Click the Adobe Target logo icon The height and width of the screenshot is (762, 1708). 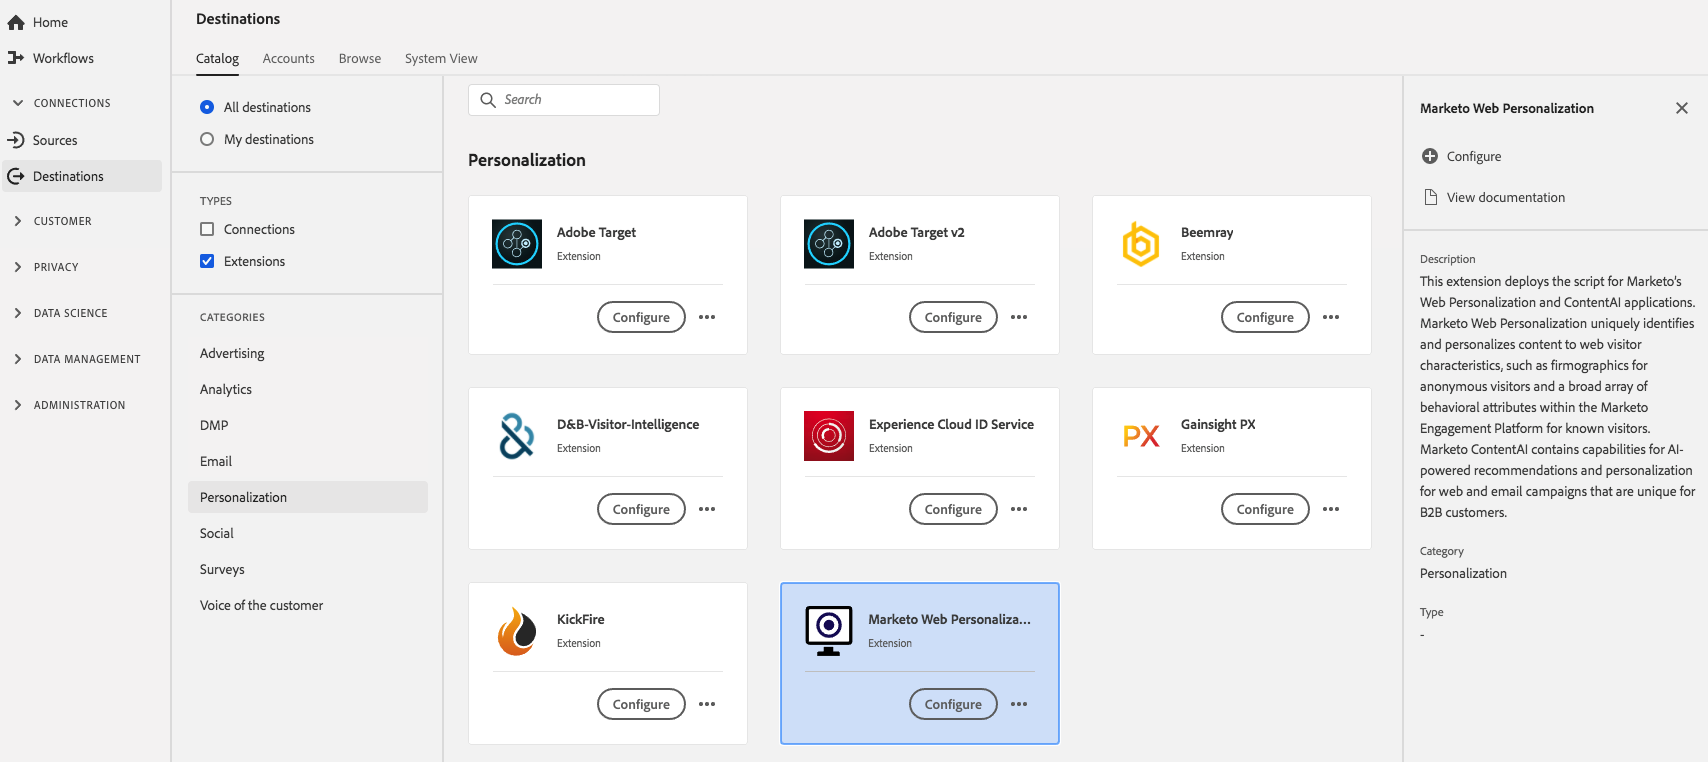(517, 244)
